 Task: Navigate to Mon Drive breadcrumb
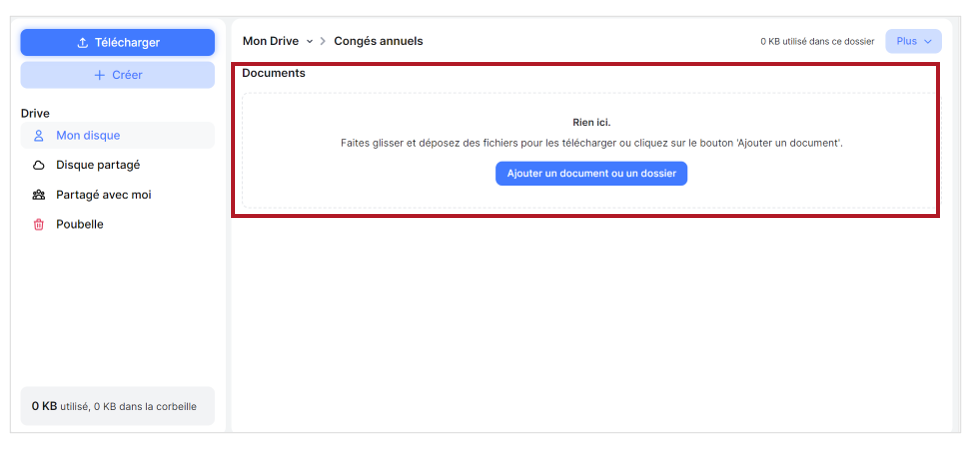click(271, 41)
